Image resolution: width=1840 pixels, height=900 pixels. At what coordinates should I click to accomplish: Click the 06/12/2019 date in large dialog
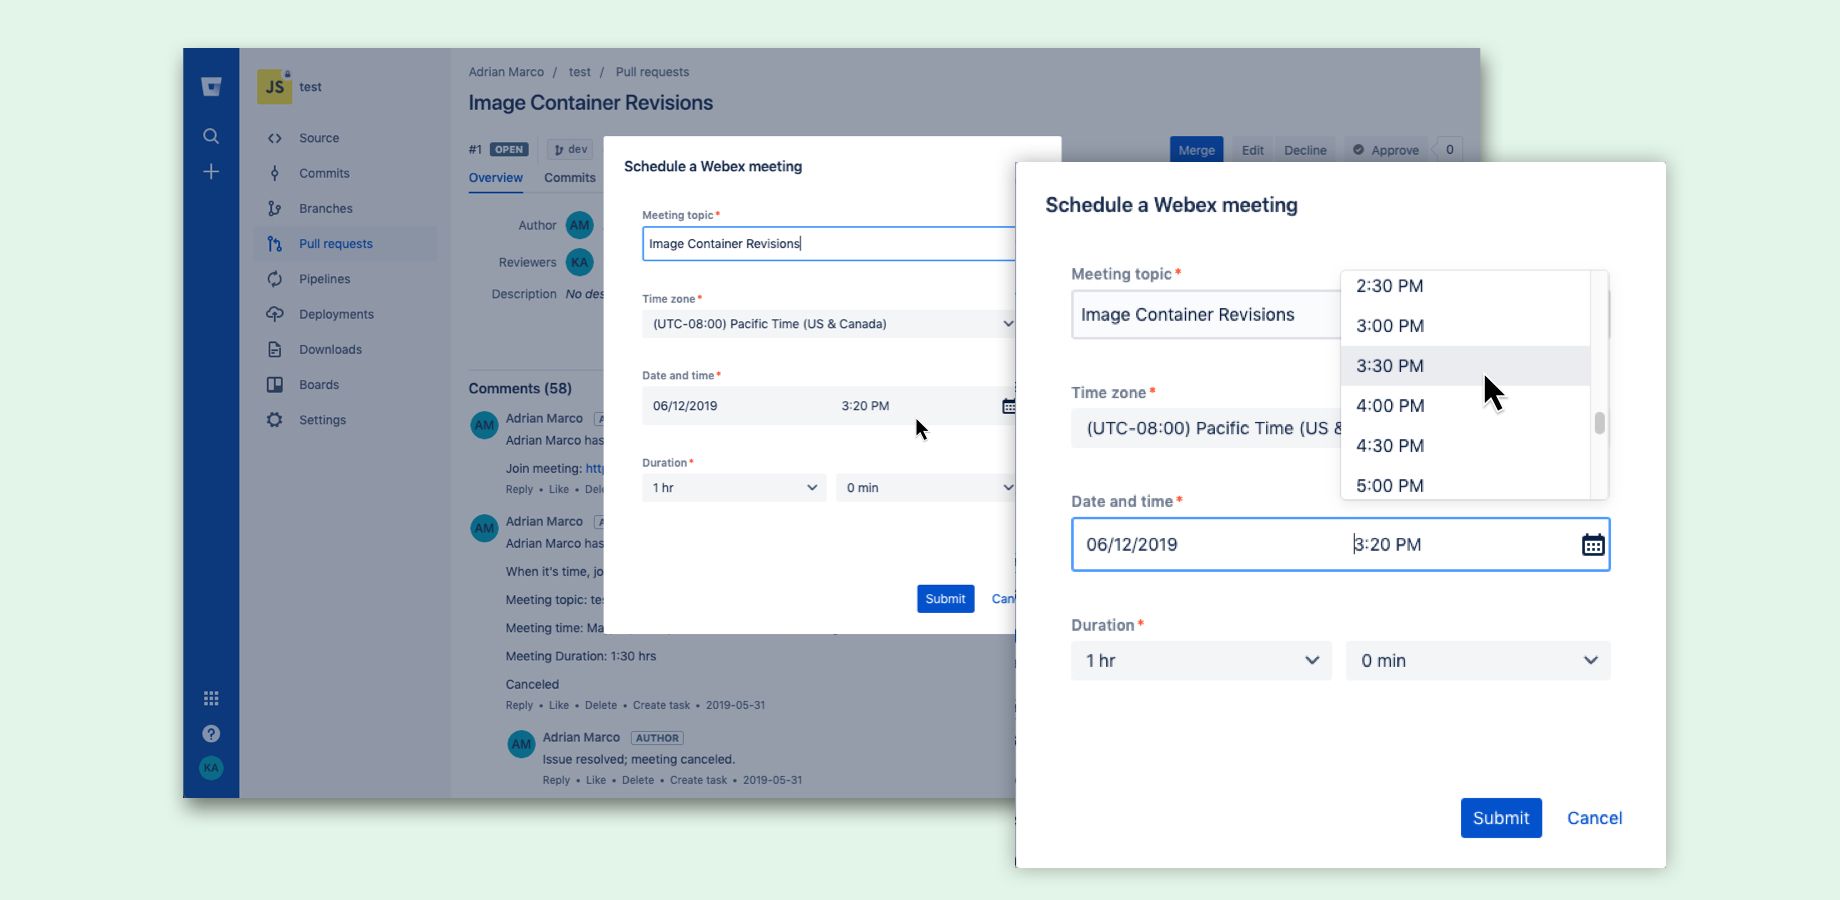tap(1132, 545)
